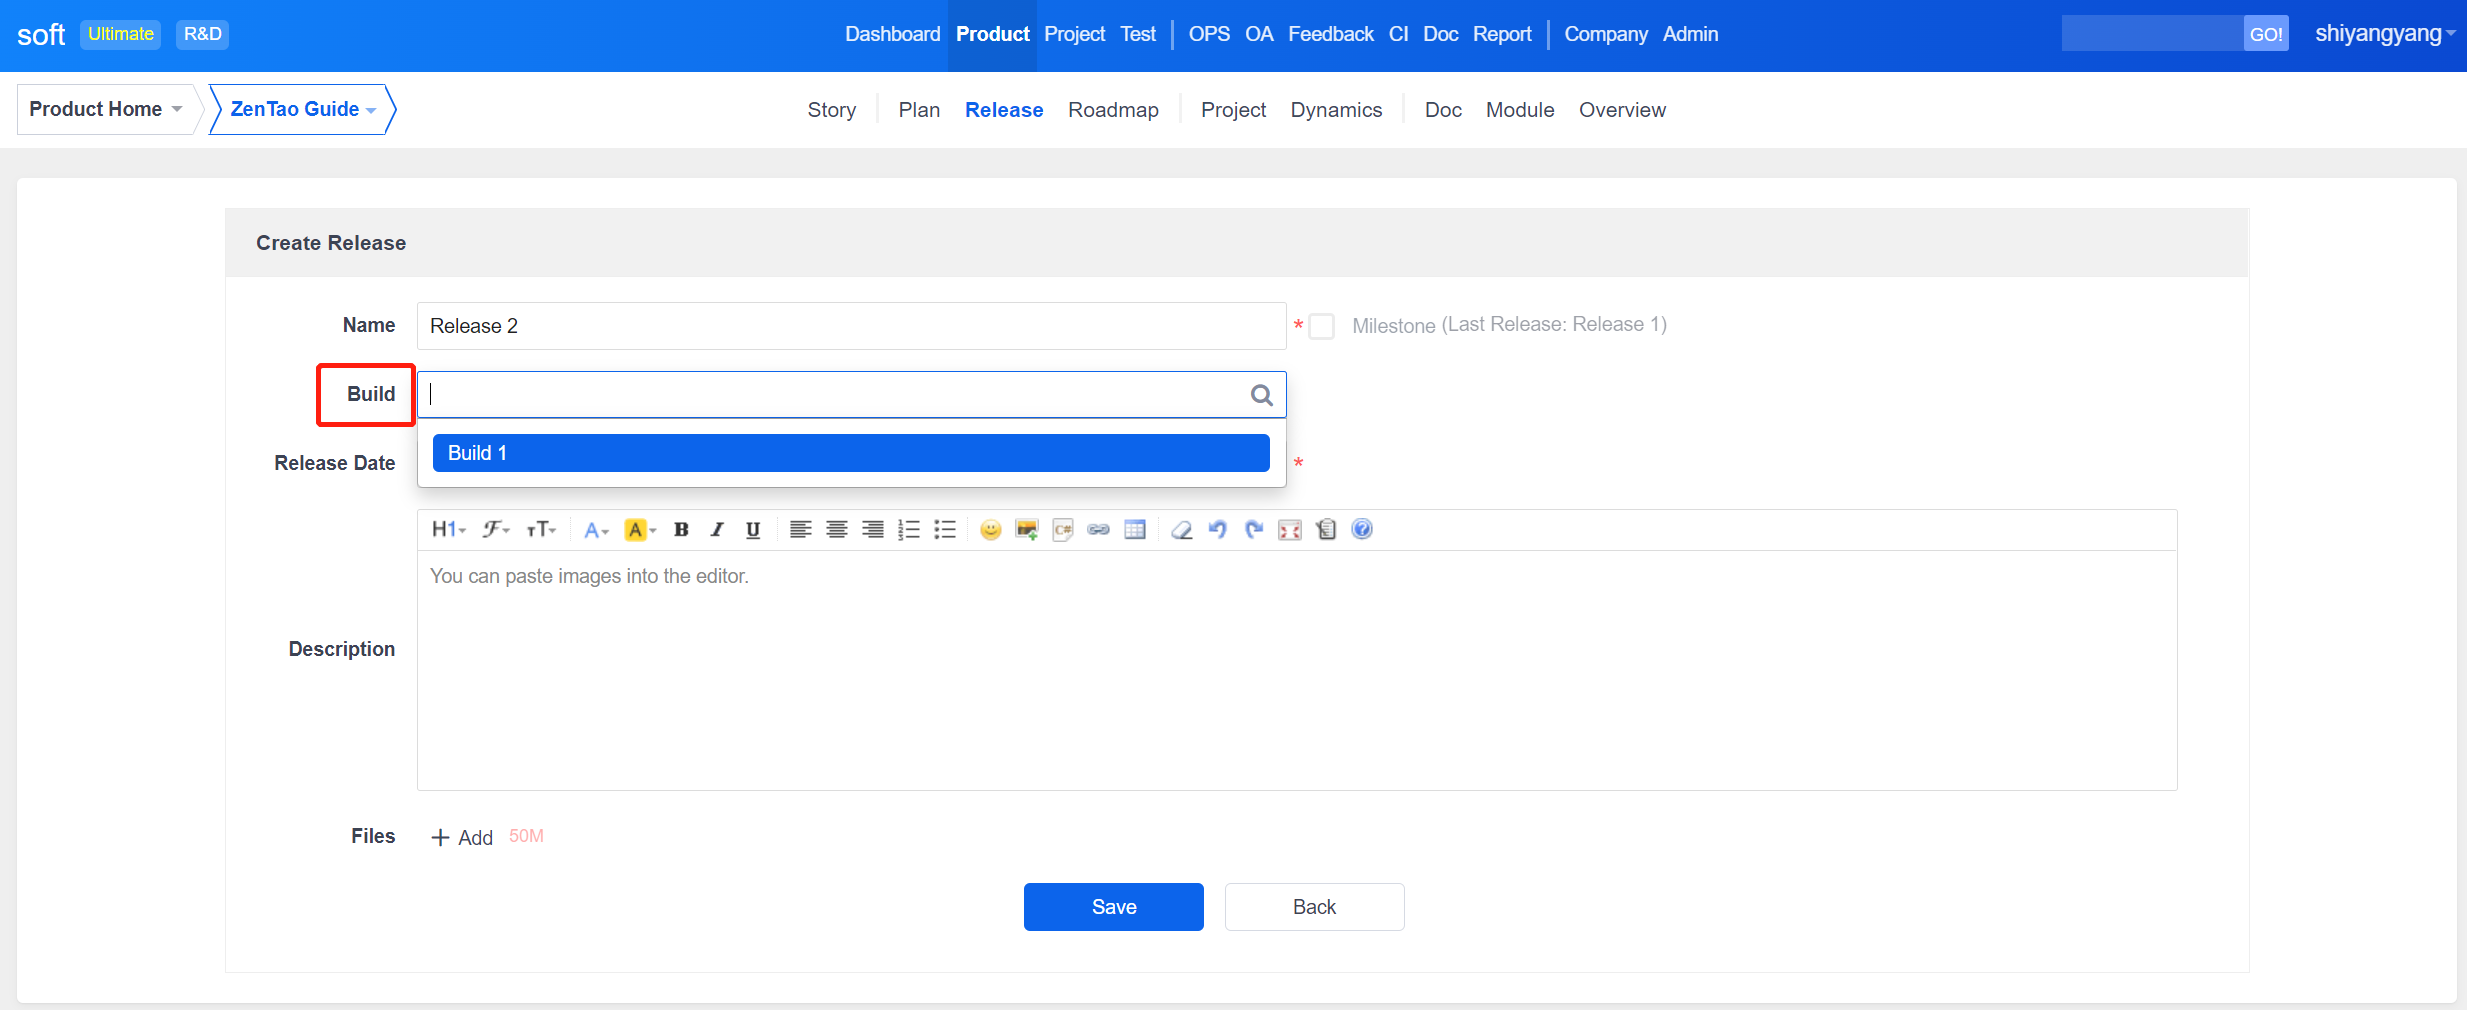Save the new release
The image size is (2467, 1010).
pyautogui.click(x=1113, y=907)
